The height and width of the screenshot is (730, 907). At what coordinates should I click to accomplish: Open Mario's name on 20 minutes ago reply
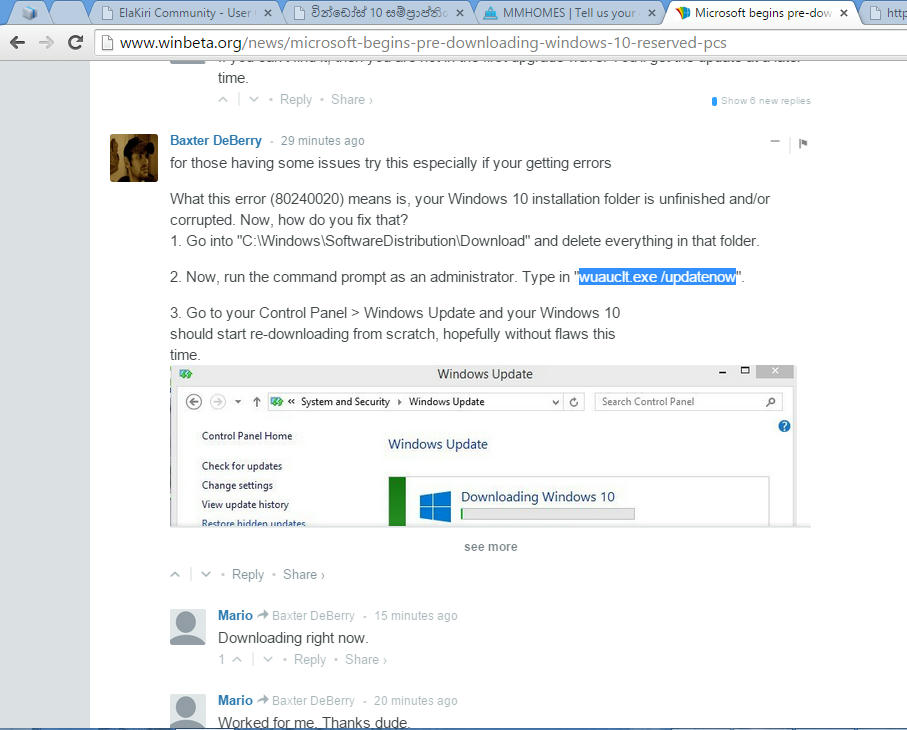click(235, 700)
